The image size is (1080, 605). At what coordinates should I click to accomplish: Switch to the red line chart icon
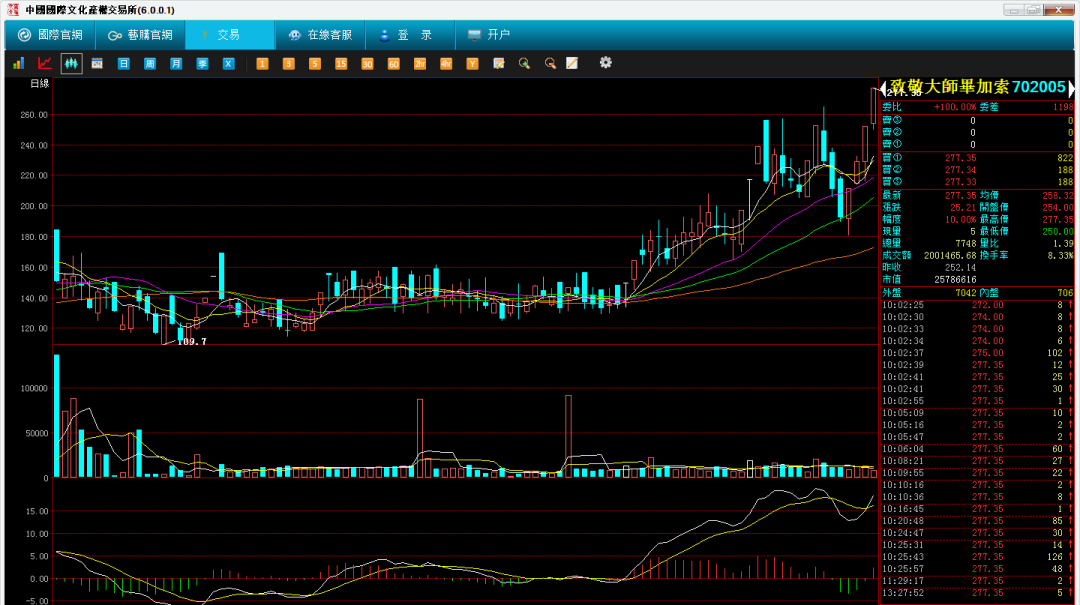point(45,63)
